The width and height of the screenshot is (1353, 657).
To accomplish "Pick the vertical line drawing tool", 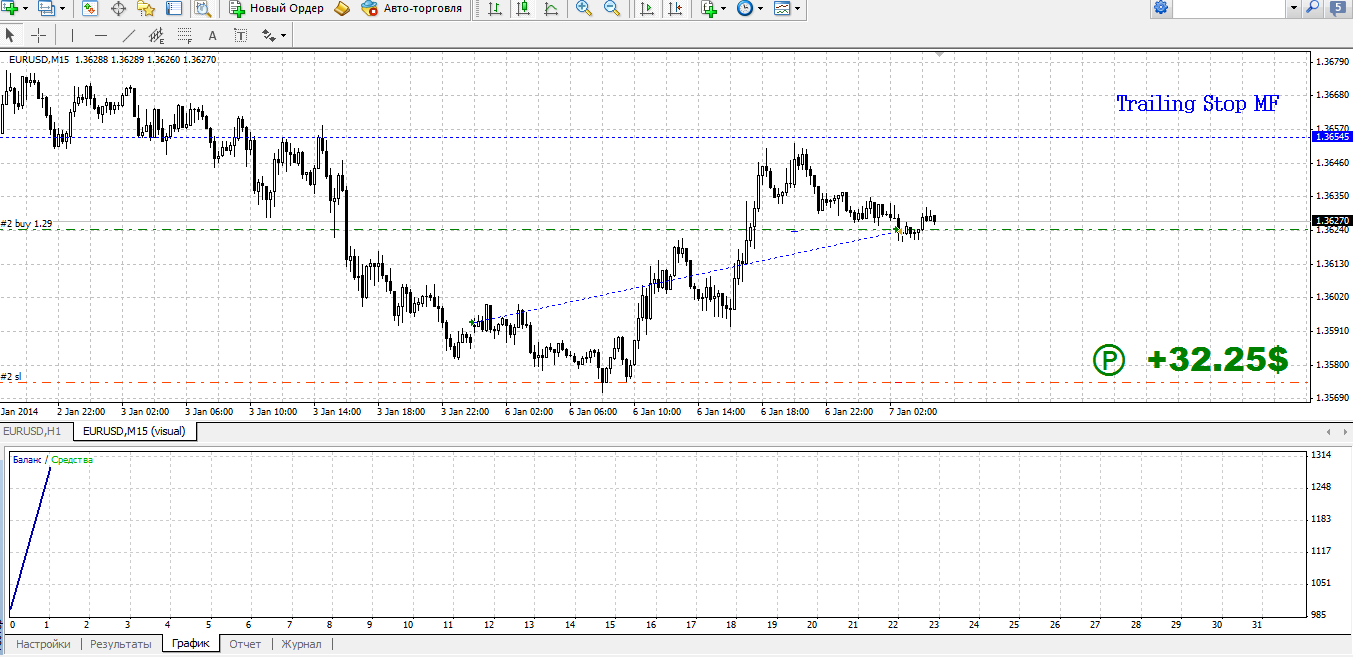I will click(73, 36).
